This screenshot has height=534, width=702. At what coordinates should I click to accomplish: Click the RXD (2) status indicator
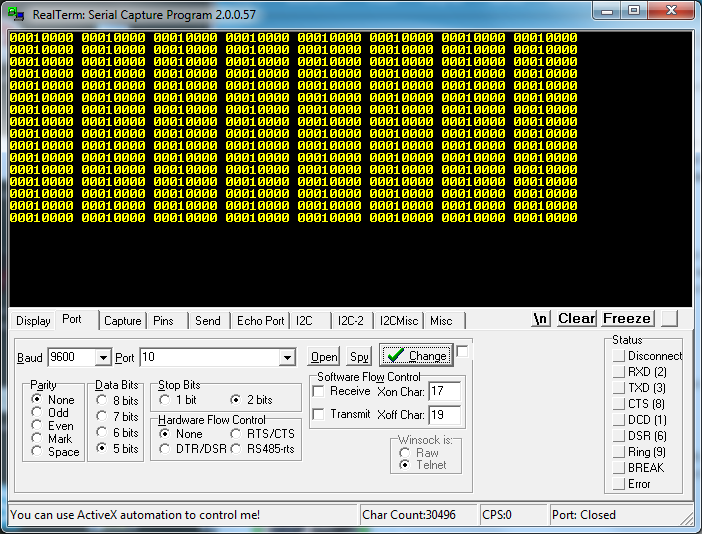619,372
